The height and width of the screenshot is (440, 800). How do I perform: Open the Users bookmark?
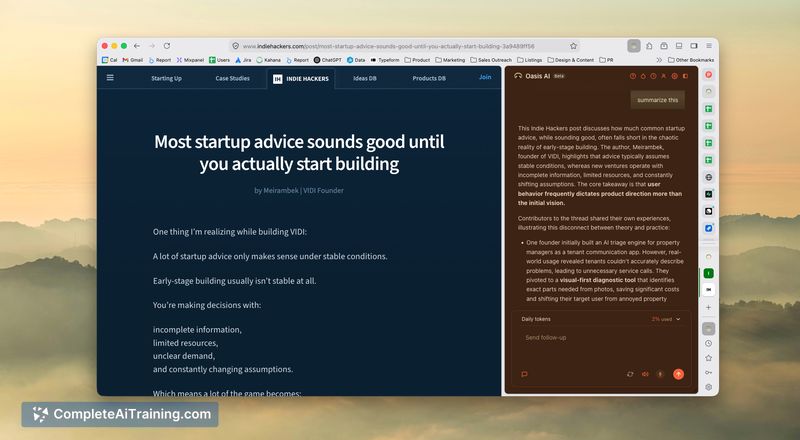click(x=219, y=60)
